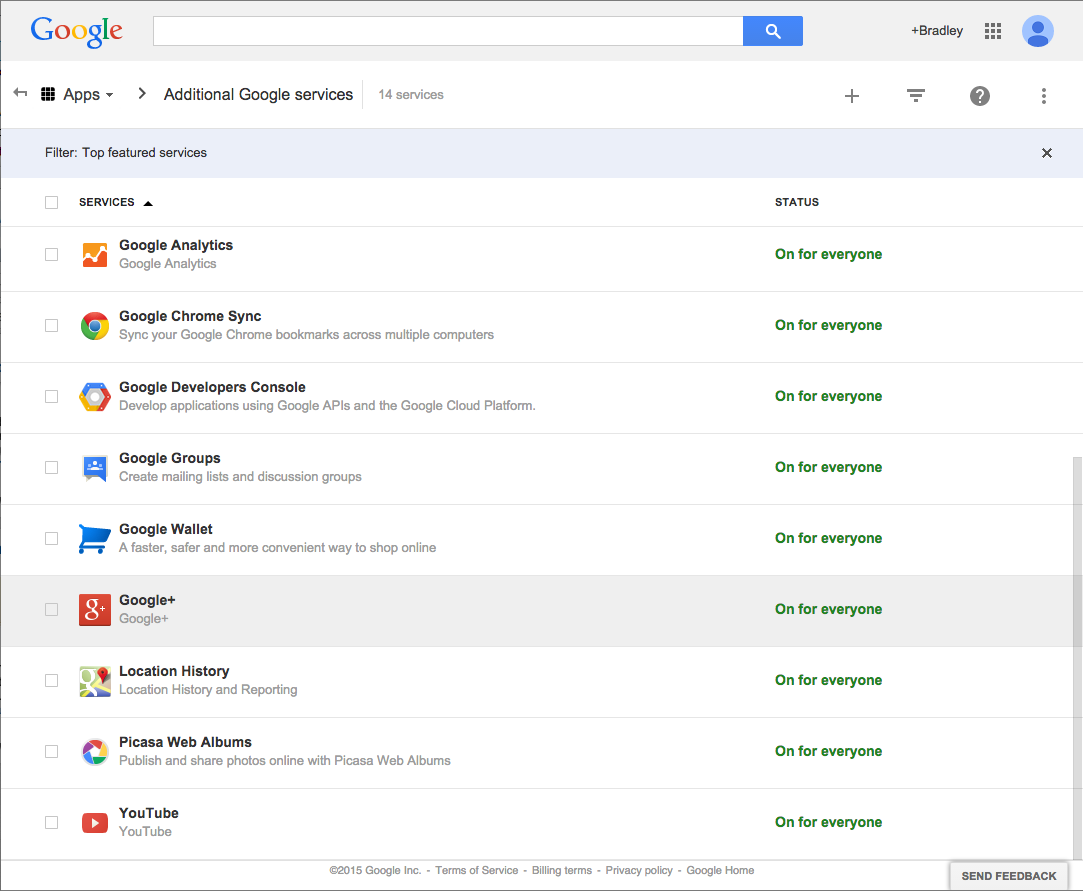1083x891 pixels.
Task: Select the Google Groups row checkbox
Action: pyautogui.click(x=51, y=468)
